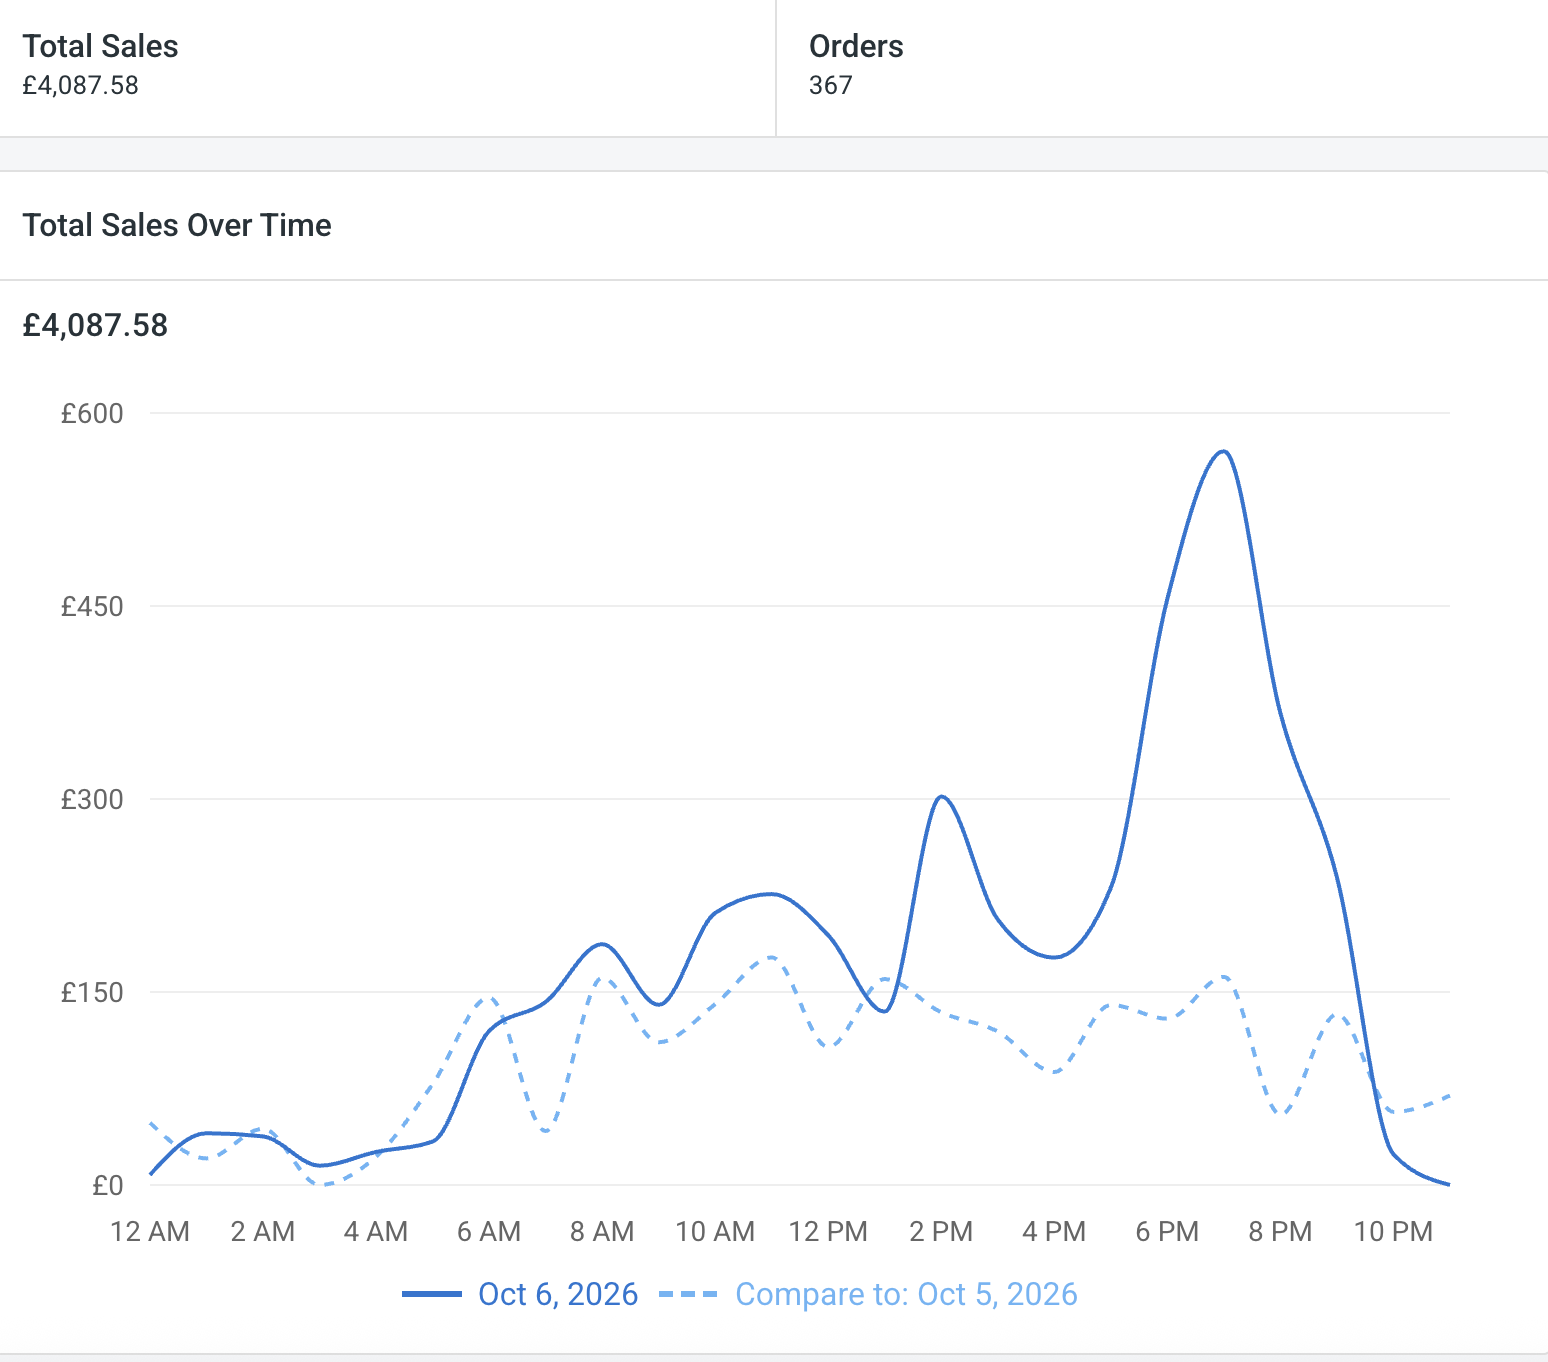Select the Orders summary card
The height and width of the screenshot is (1362, 1548).
point(1162,67)
